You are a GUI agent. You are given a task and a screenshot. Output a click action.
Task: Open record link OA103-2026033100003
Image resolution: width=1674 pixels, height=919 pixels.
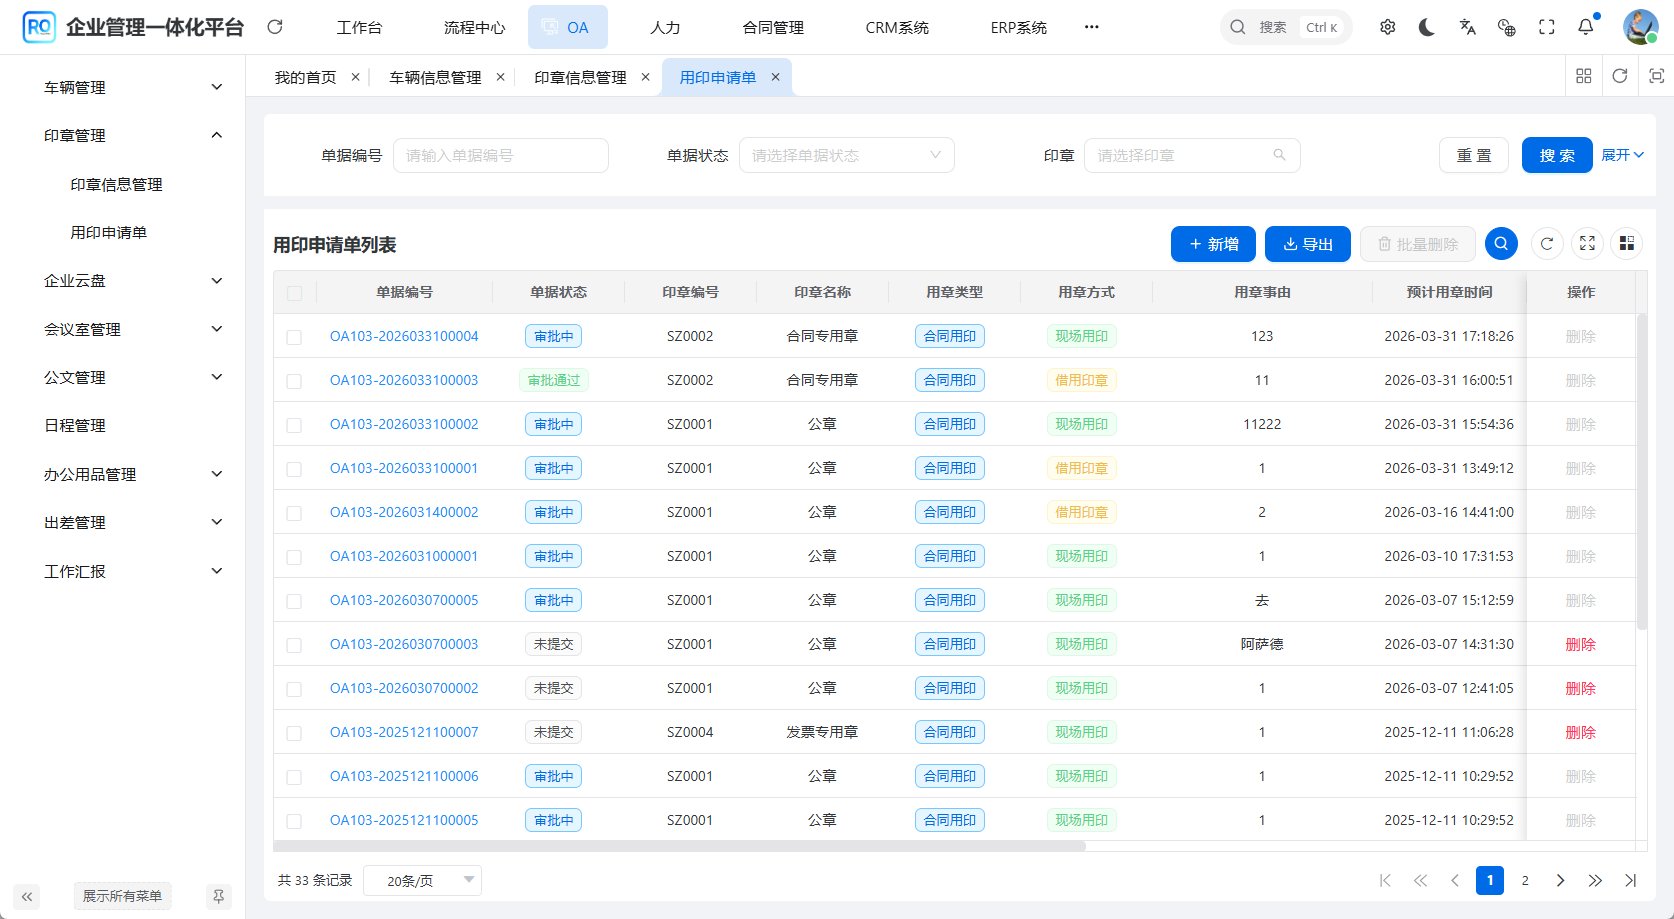(x=404, y=380)
